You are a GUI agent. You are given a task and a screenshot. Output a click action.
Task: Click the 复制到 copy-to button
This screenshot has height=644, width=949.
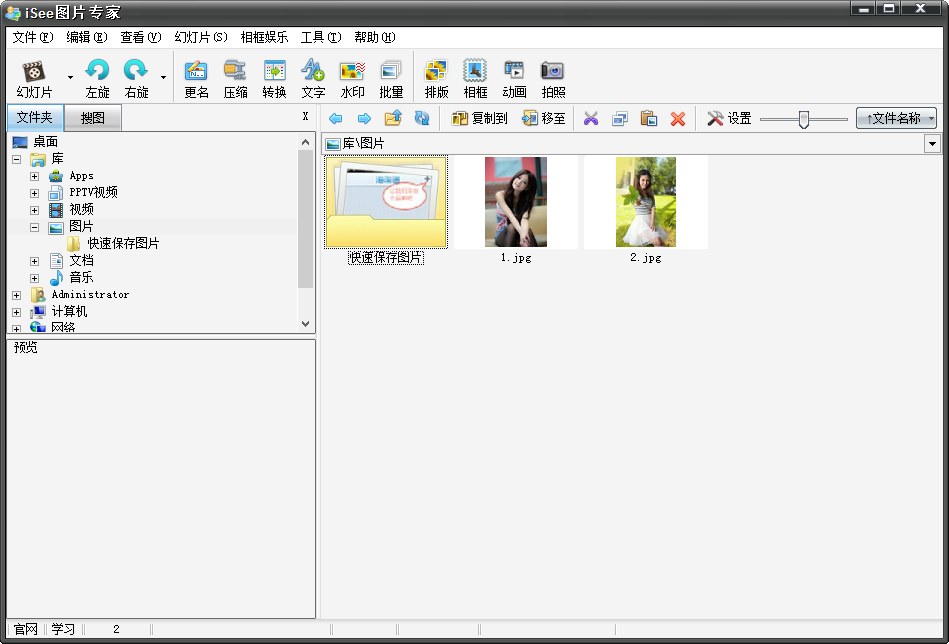pyautogui.click(x=479, y=118)
